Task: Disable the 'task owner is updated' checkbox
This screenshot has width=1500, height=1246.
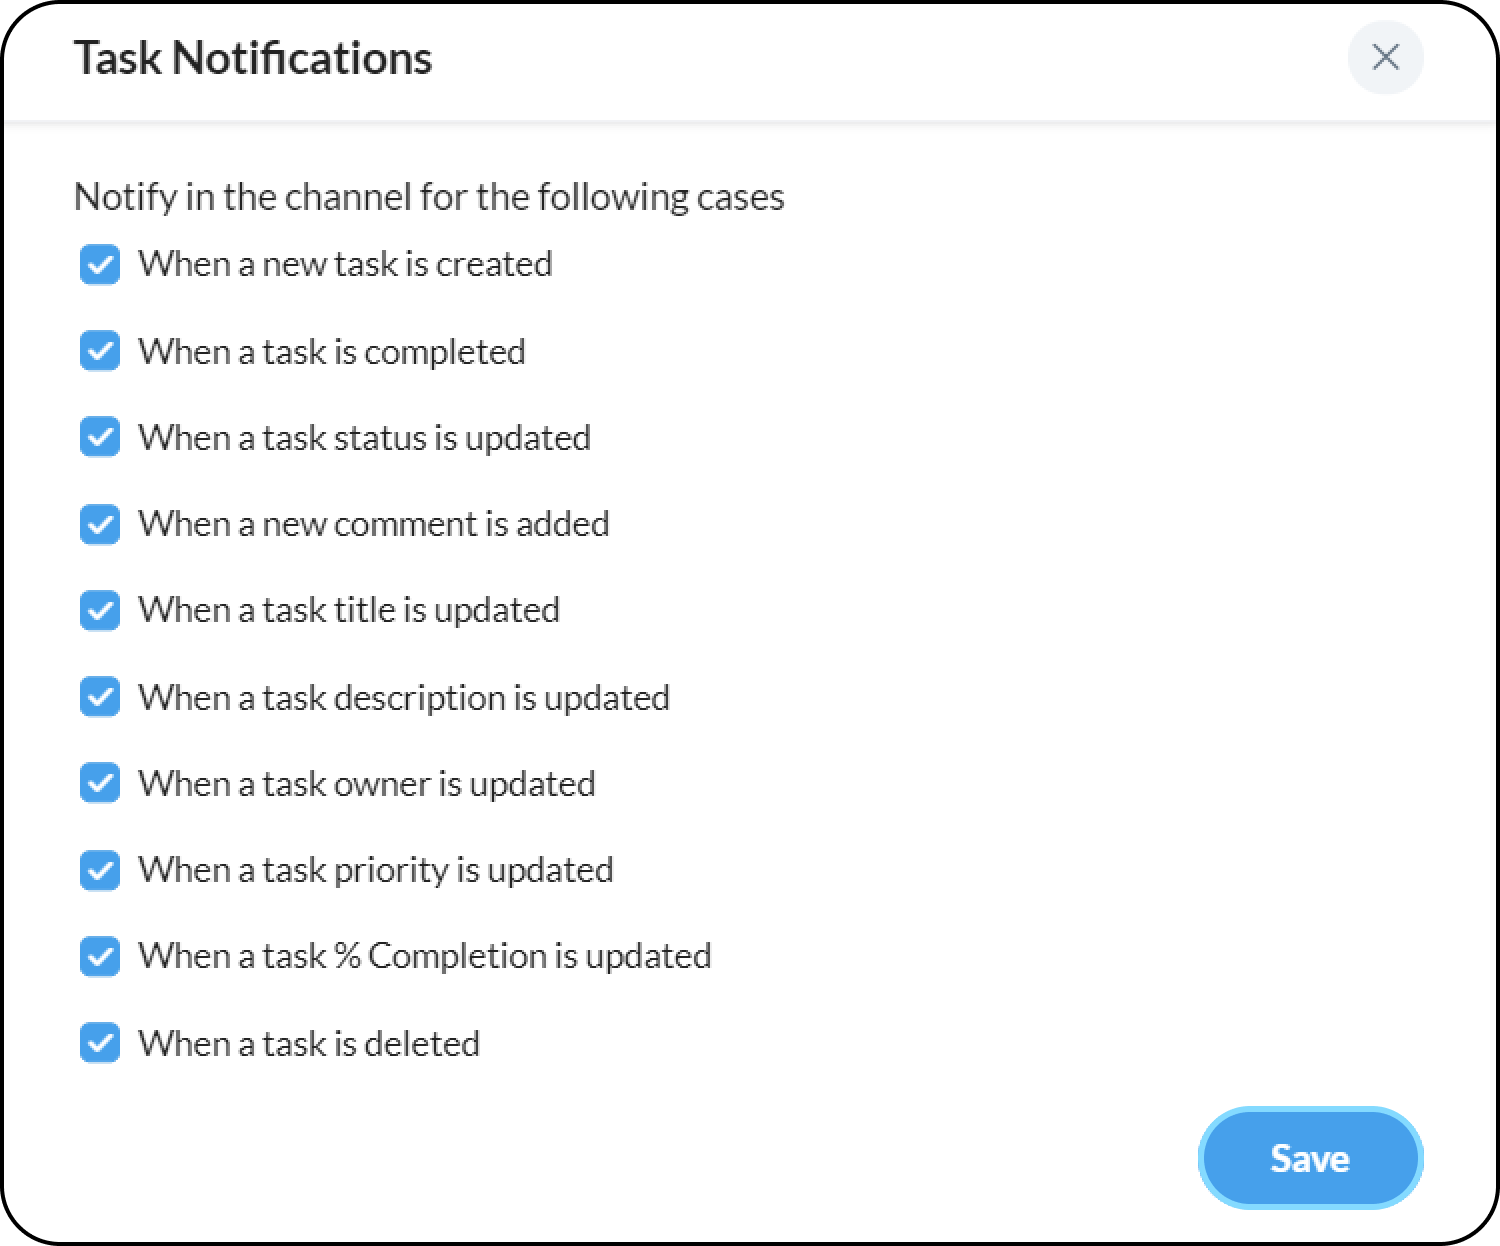Action: (x=100, y=783)
